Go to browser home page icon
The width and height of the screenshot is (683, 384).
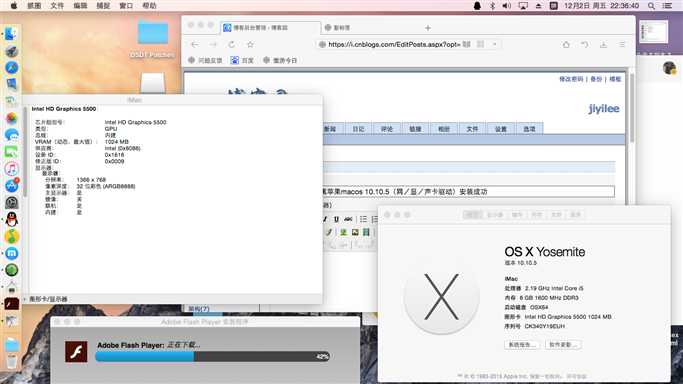click(566, 44)
